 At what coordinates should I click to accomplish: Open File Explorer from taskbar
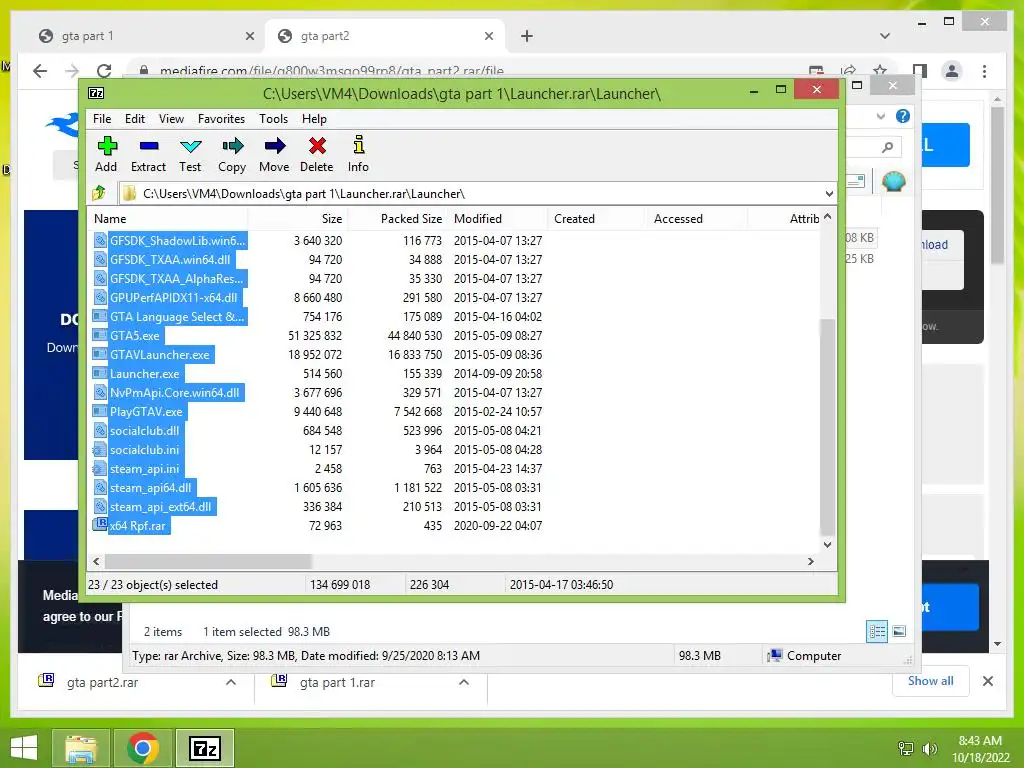[x=80, y=748]
